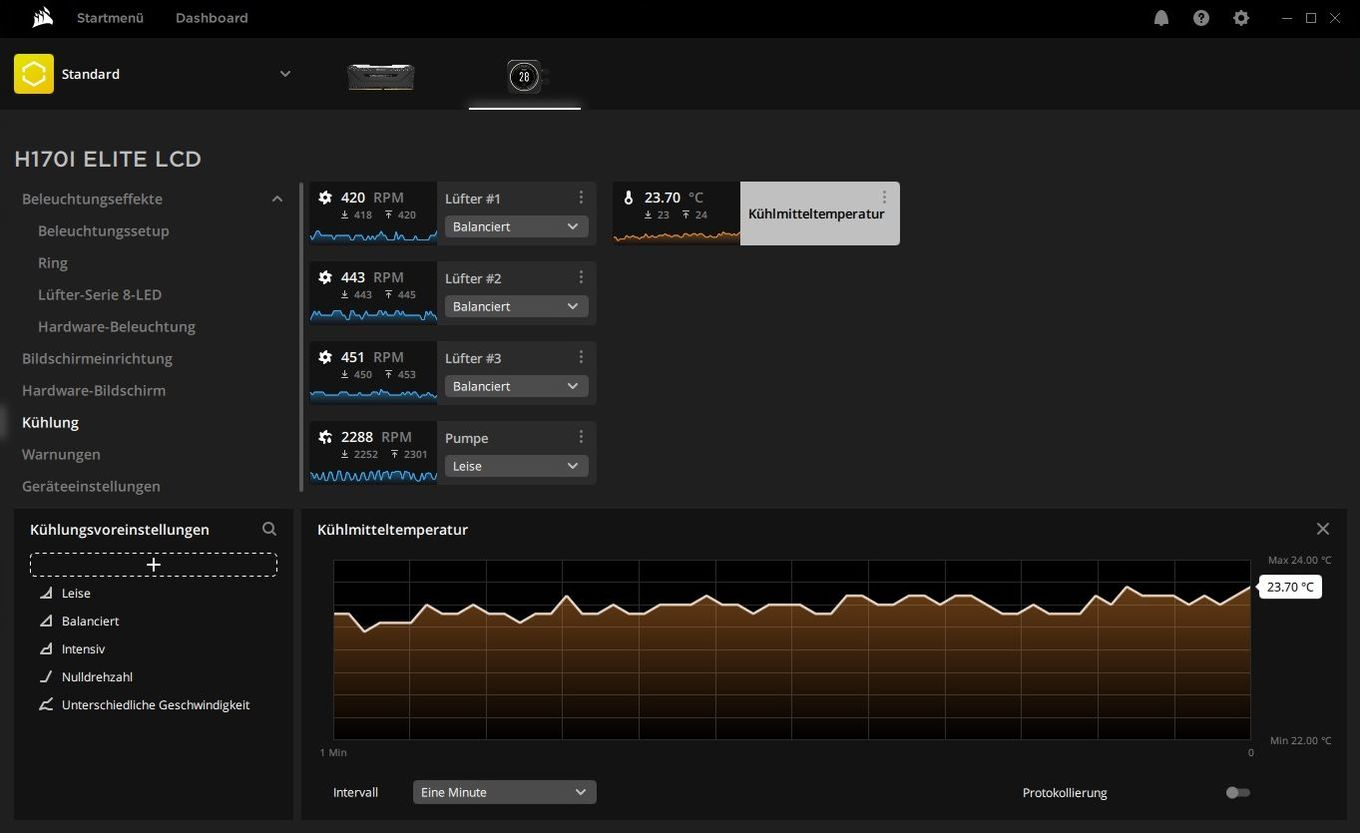Open Beleuchtungseffekte in the sidebar

coord(92,199)
